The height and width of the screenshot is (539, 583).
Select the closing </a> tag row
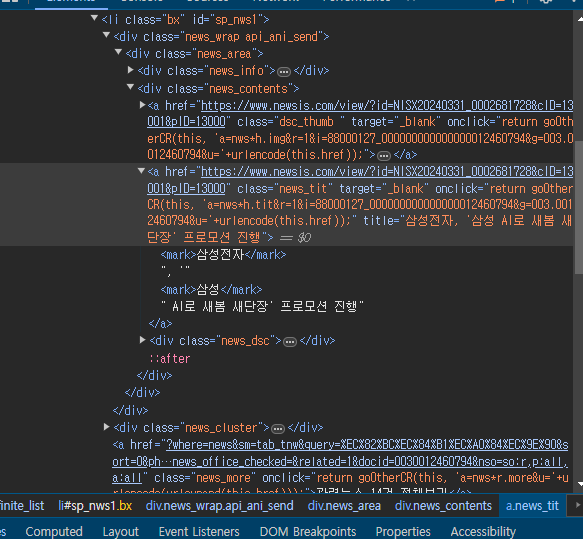pyautogui.click(x=160, y=323)
